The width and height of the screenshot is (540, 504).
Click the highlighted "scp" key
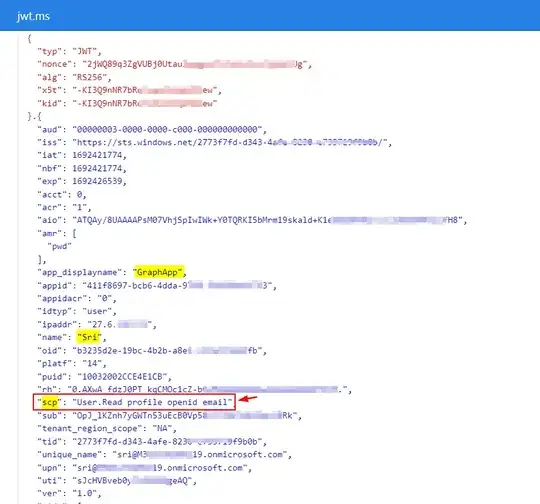[50, 402]
